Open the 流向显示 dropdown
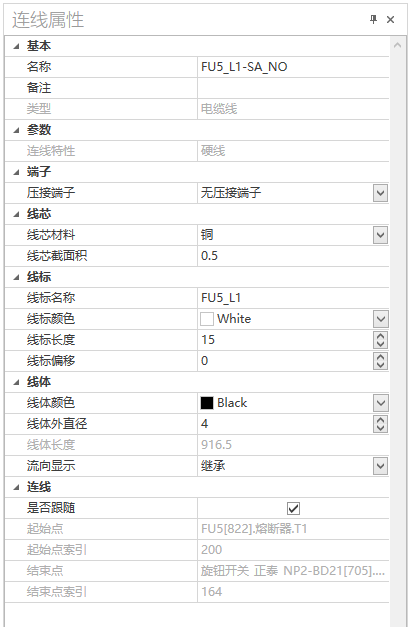410x627 pixels. click(380, 466)
